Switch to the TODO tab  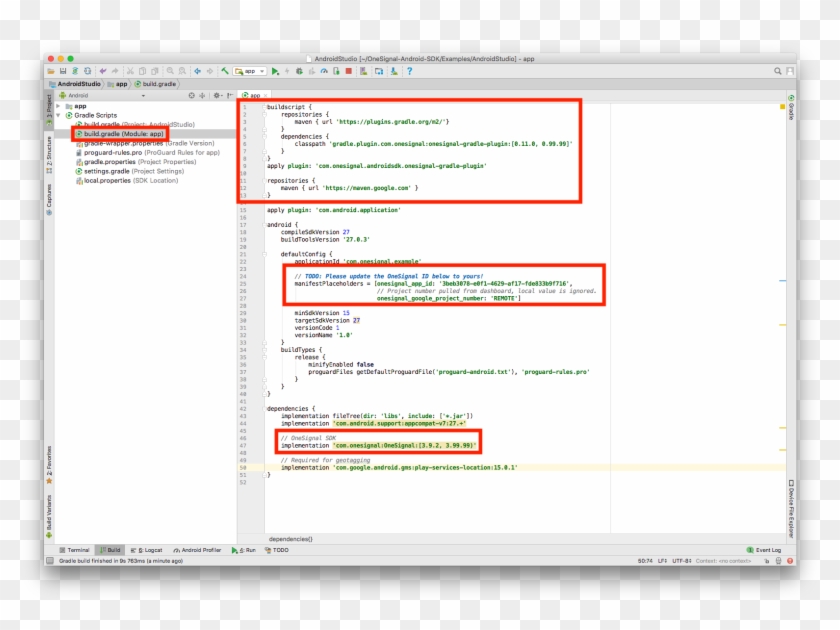[x=278, y=549]
